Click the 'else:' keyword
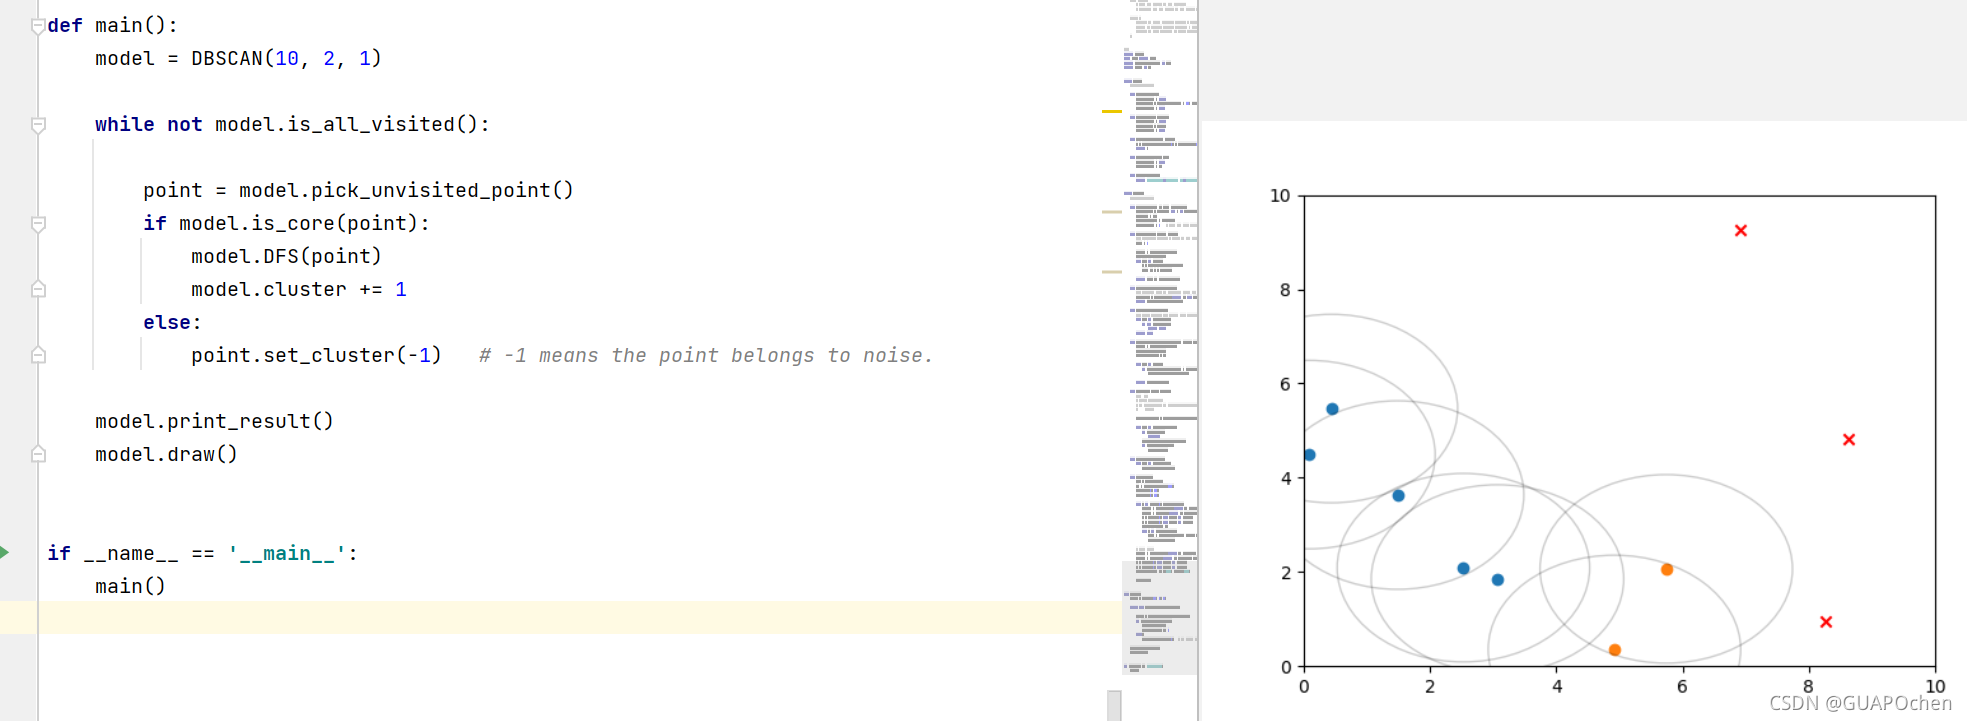This screenshot has height=721, width=1967. 172,322
